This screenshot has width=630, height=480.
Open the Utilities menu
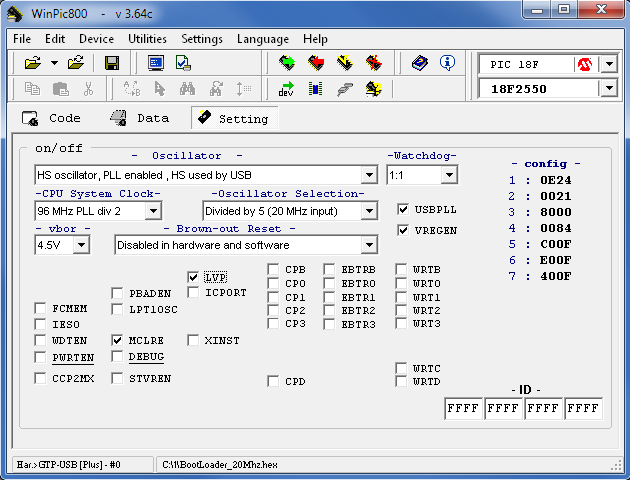(147, 39)
